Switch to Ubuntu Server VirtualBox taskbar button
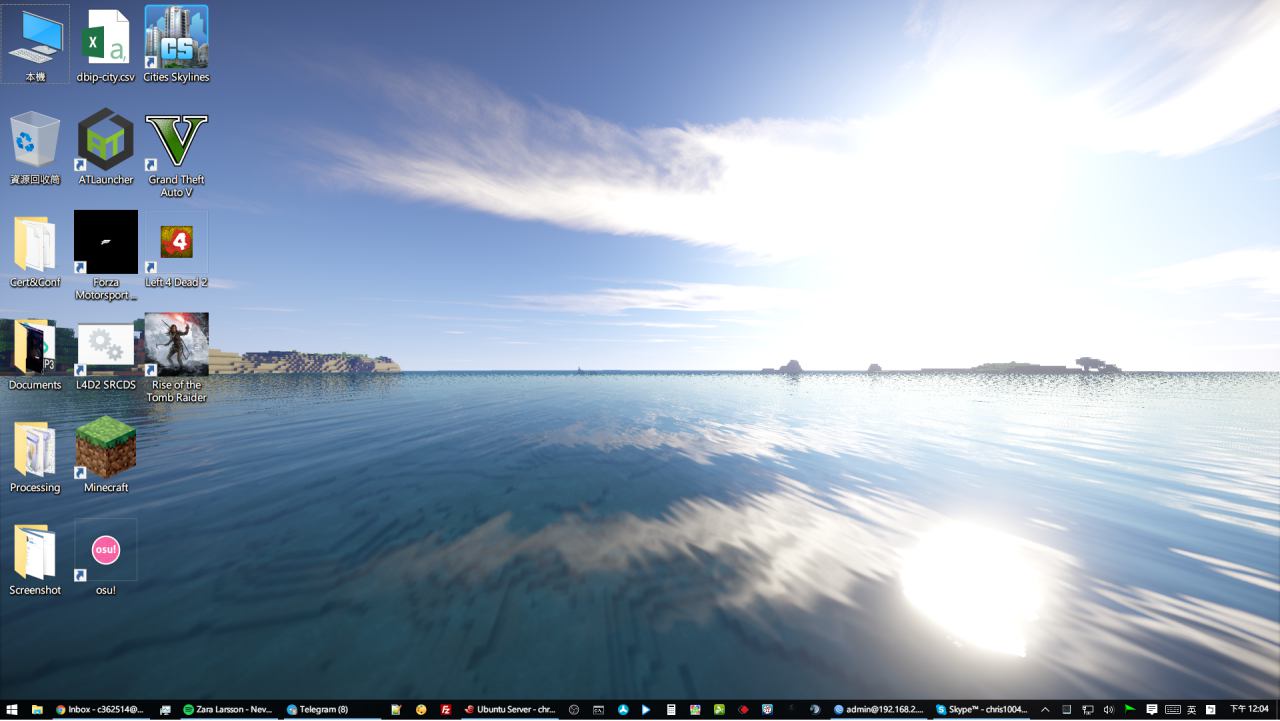The image size is (1280, 721). click(509, 710)
